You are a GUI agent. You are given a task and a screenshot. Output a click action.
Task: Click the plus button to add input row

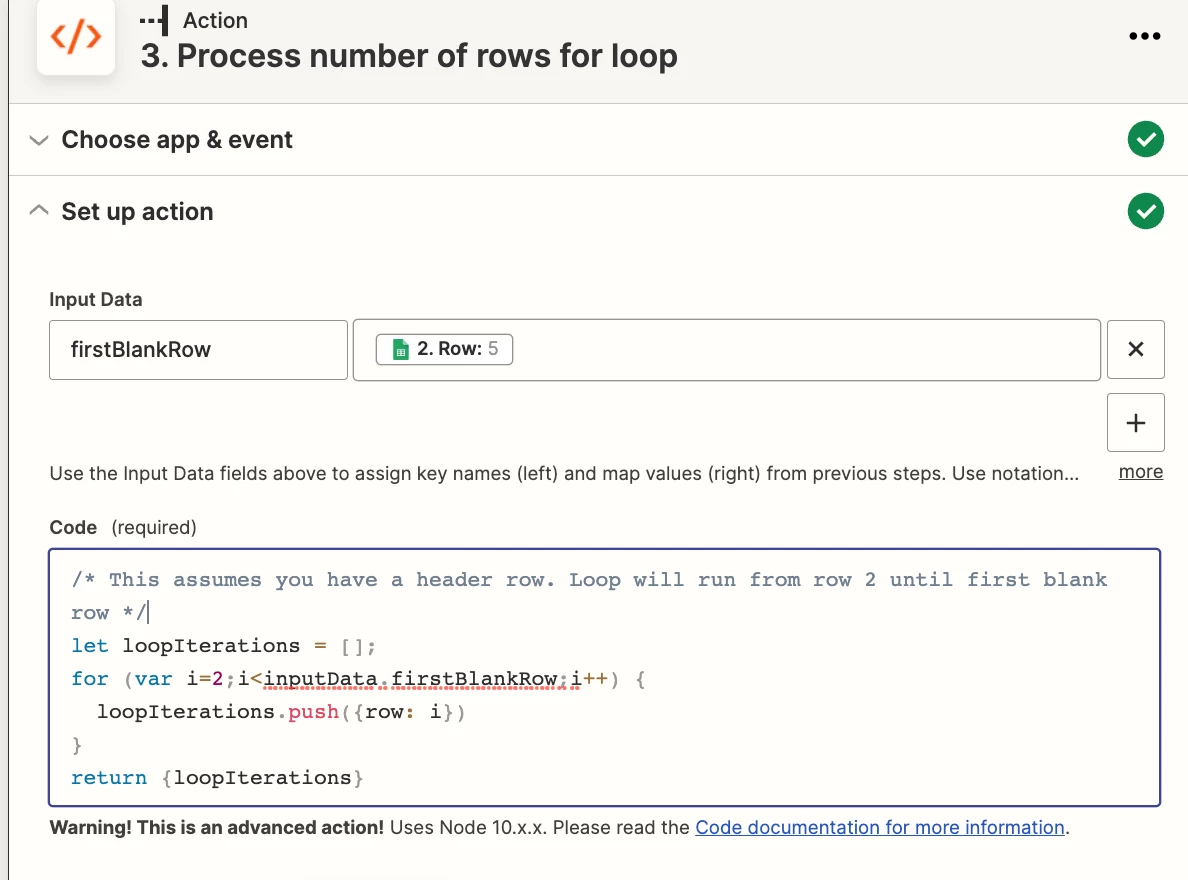1135,422
